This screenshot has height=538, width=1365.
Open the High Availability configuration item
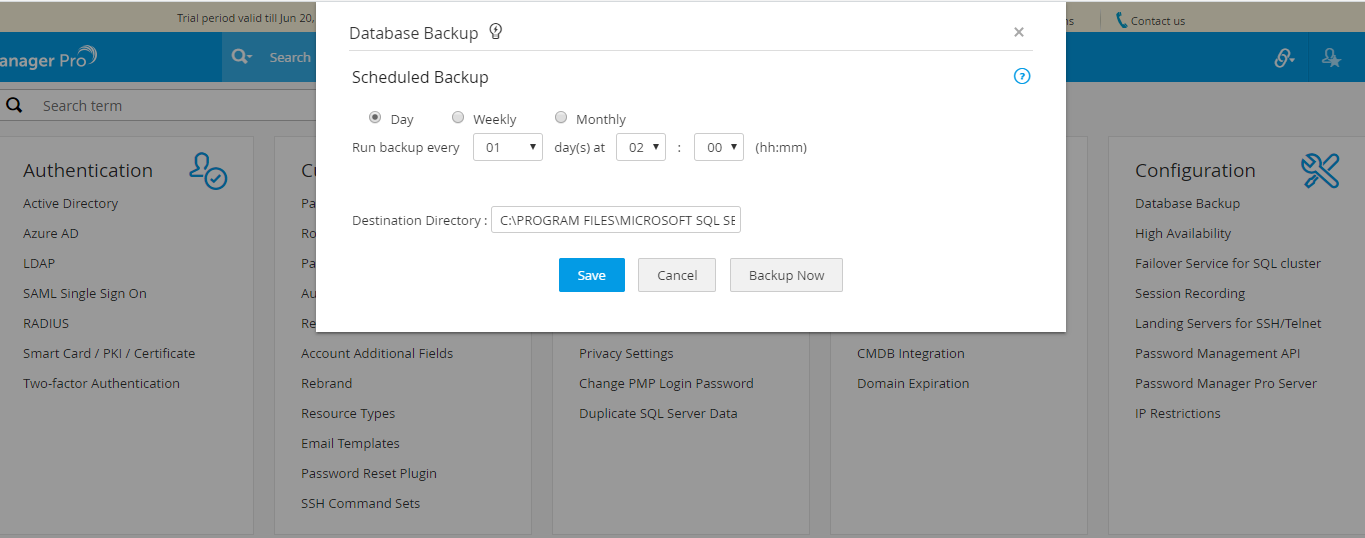(1183, 233)
